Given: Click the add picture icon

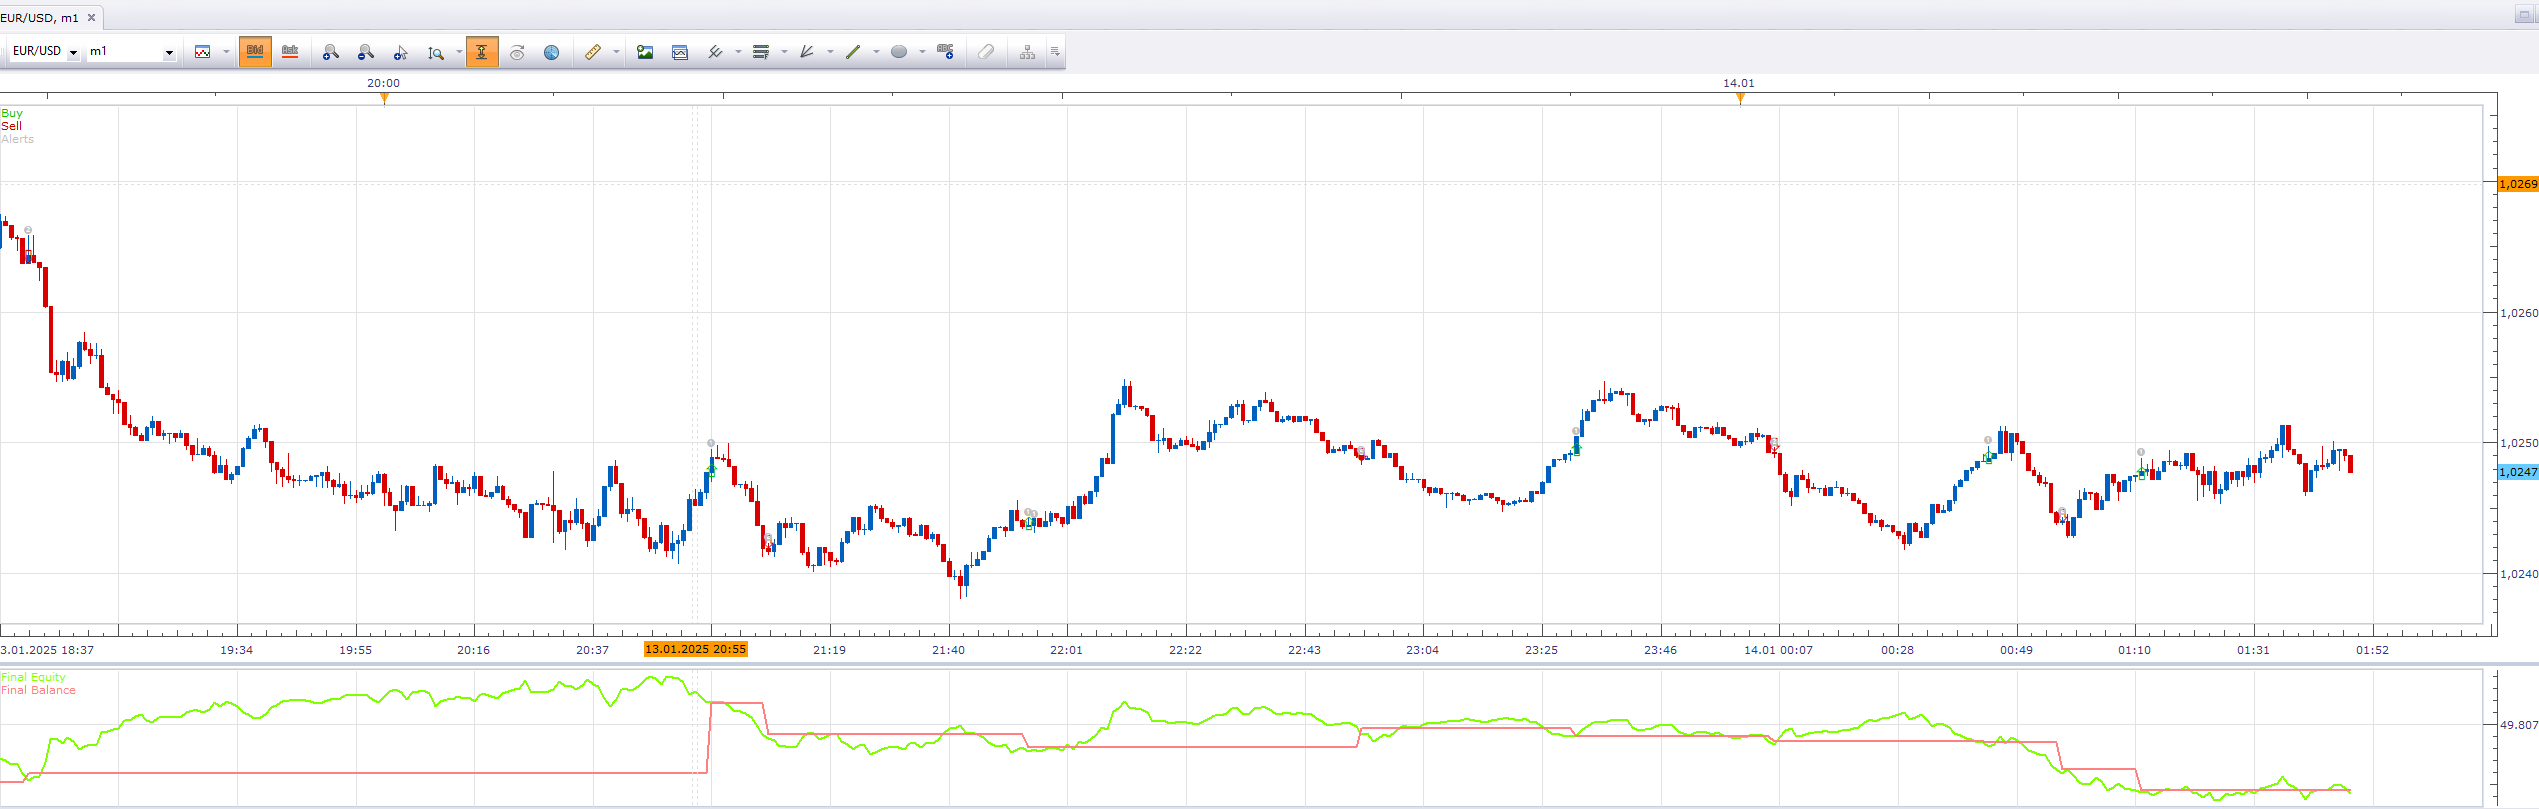Looking at the screenshot, I should [645, 52].
